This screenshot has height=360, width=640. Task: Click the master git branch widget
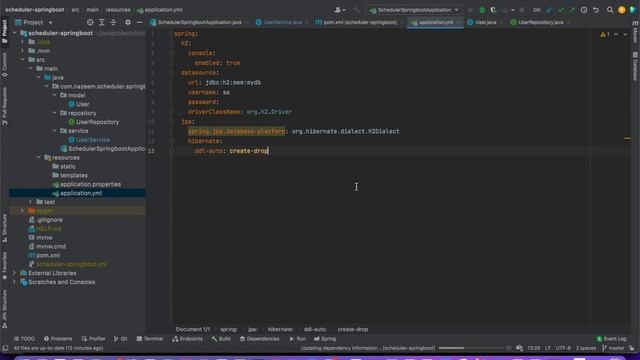coord(613,348)
